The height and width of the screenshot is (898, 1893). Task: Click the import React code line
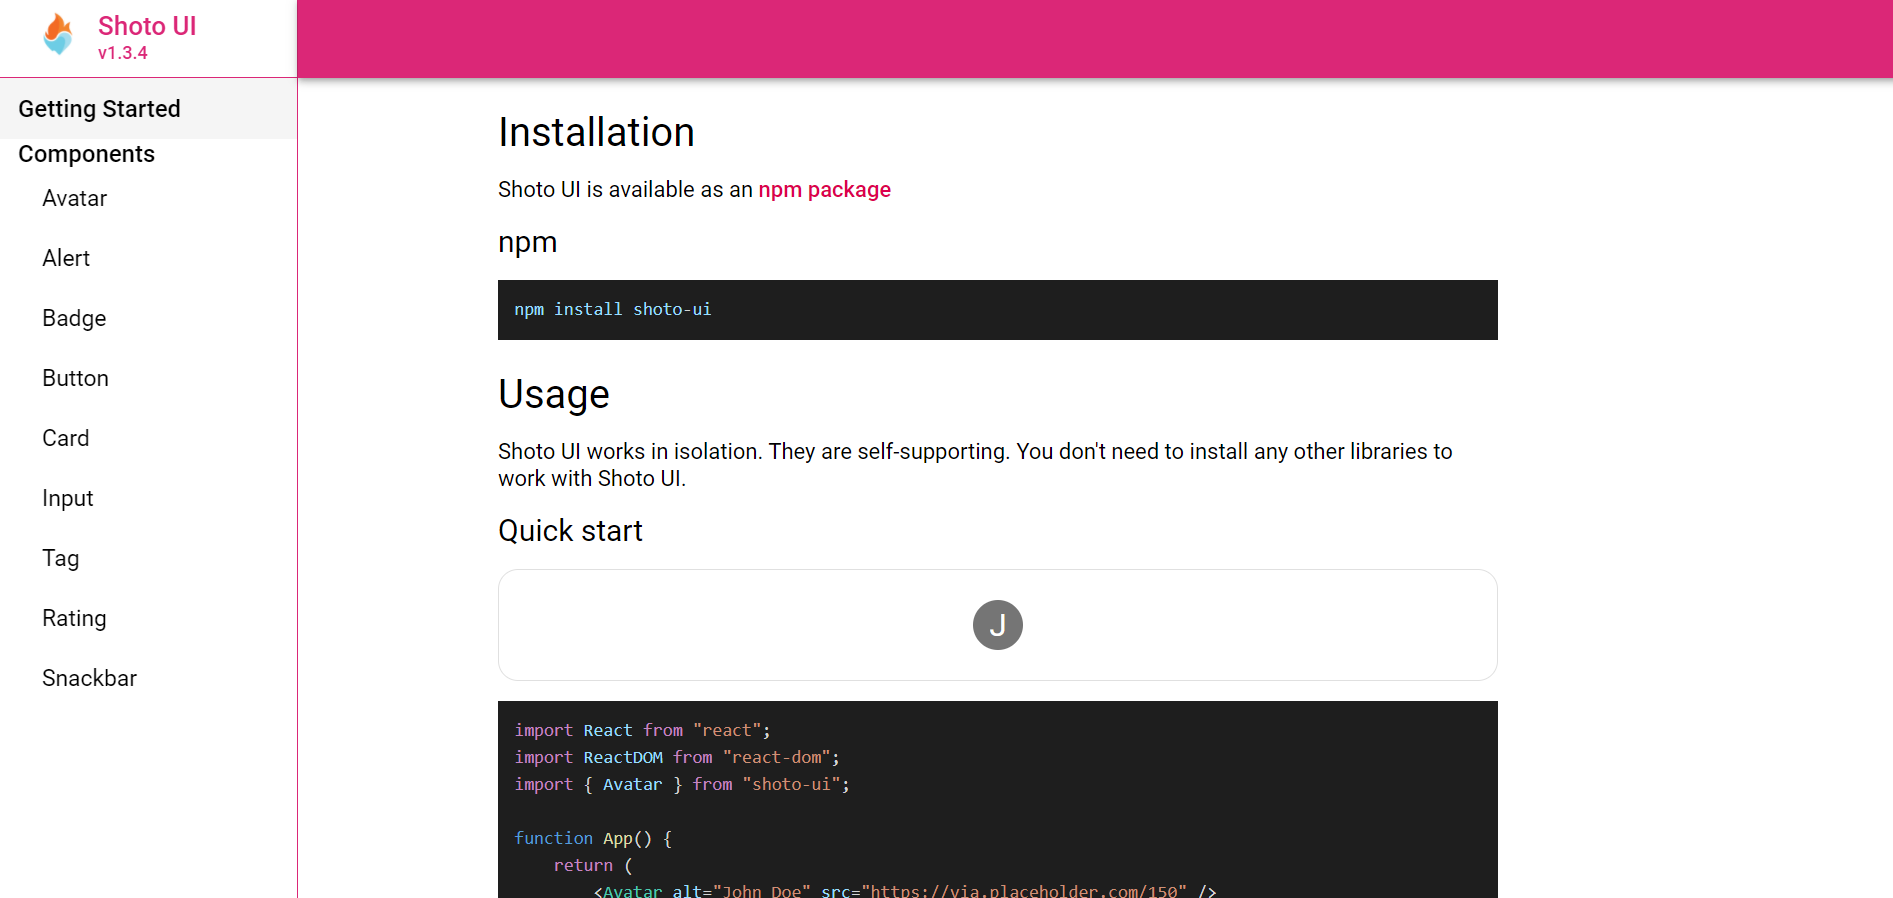click(x=642, y=730)
